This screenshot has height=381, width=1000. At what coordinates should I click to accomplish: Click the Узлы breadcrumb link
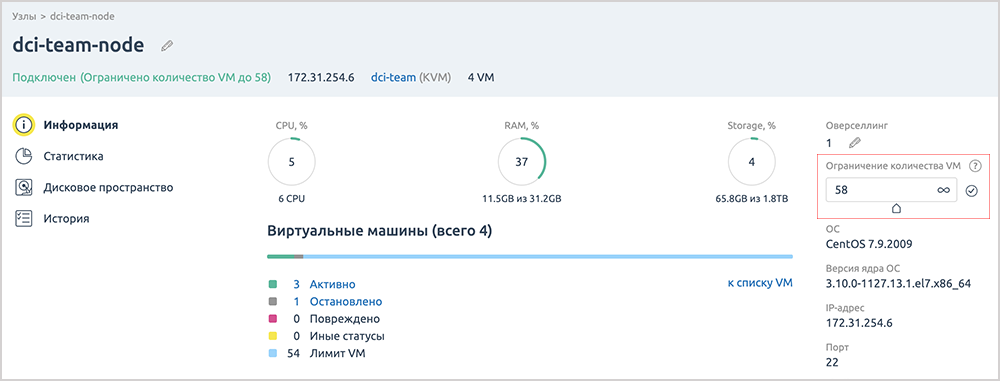click(24, 15)
